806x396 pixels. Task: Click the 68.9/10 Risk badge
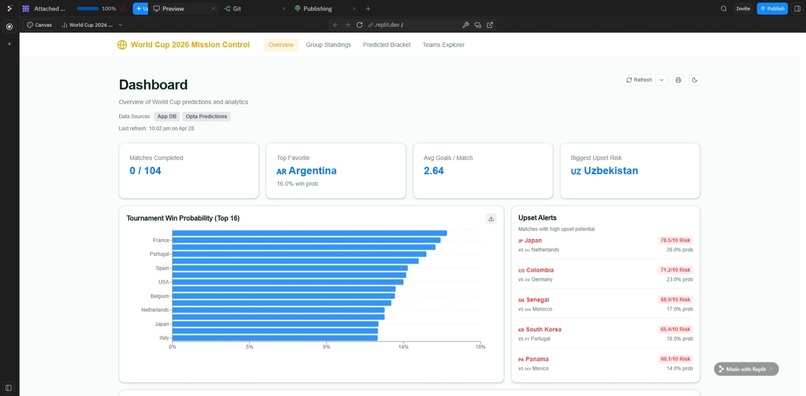click(x=675, y=300)
